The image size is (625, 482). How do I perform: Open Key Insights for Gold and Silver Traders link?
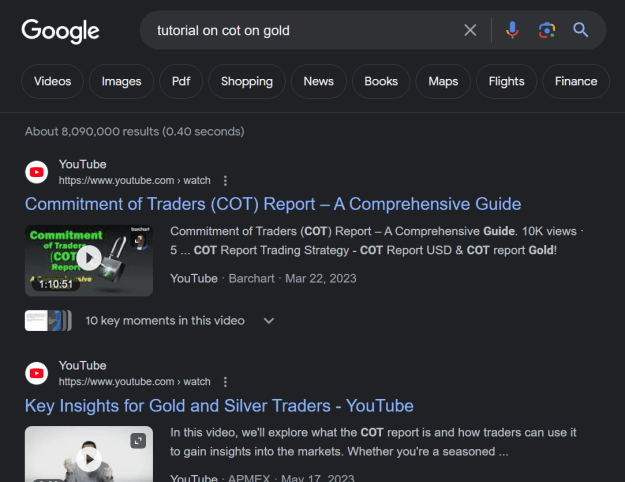[x=219, y=406]
